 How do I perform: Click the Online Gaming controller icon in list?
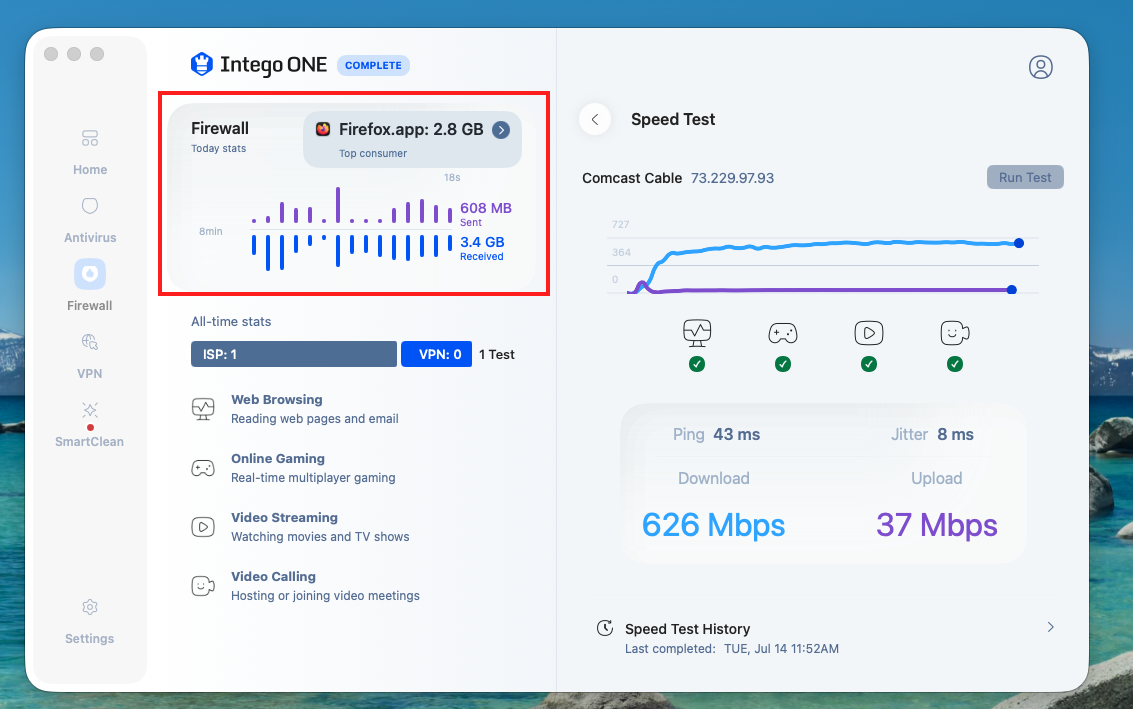203,468
